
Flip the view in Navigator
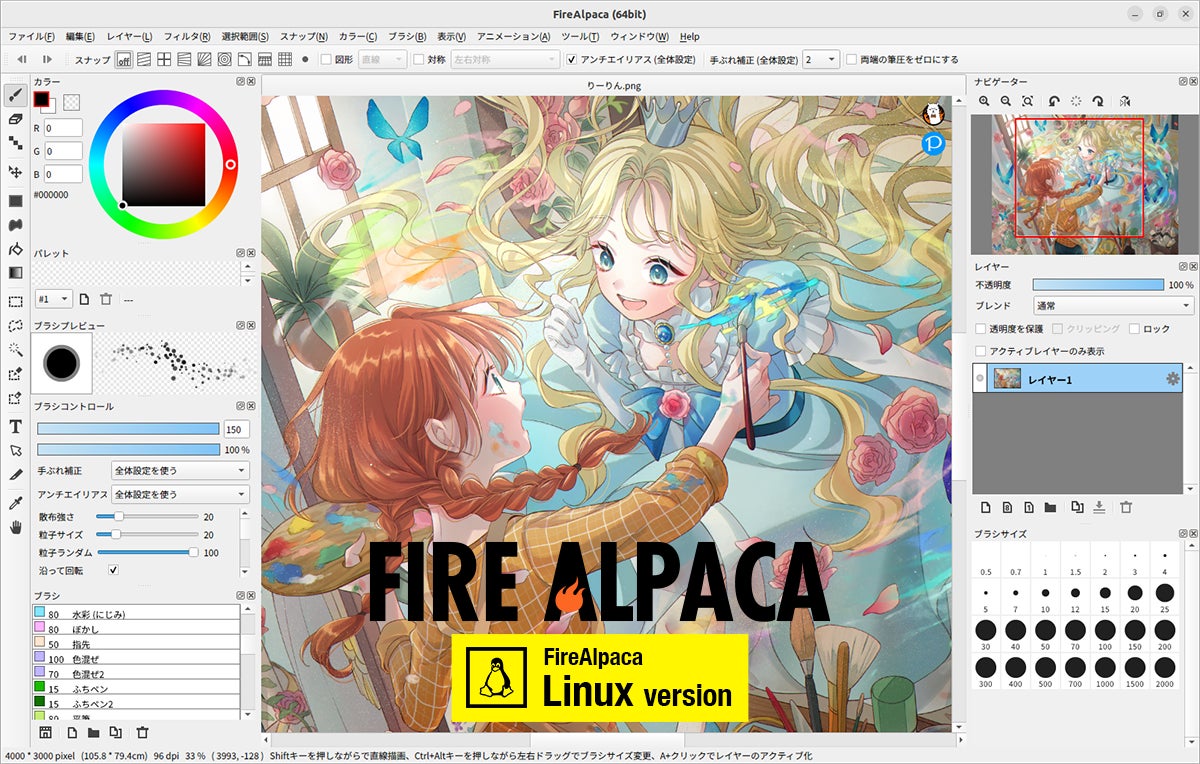1125,101
